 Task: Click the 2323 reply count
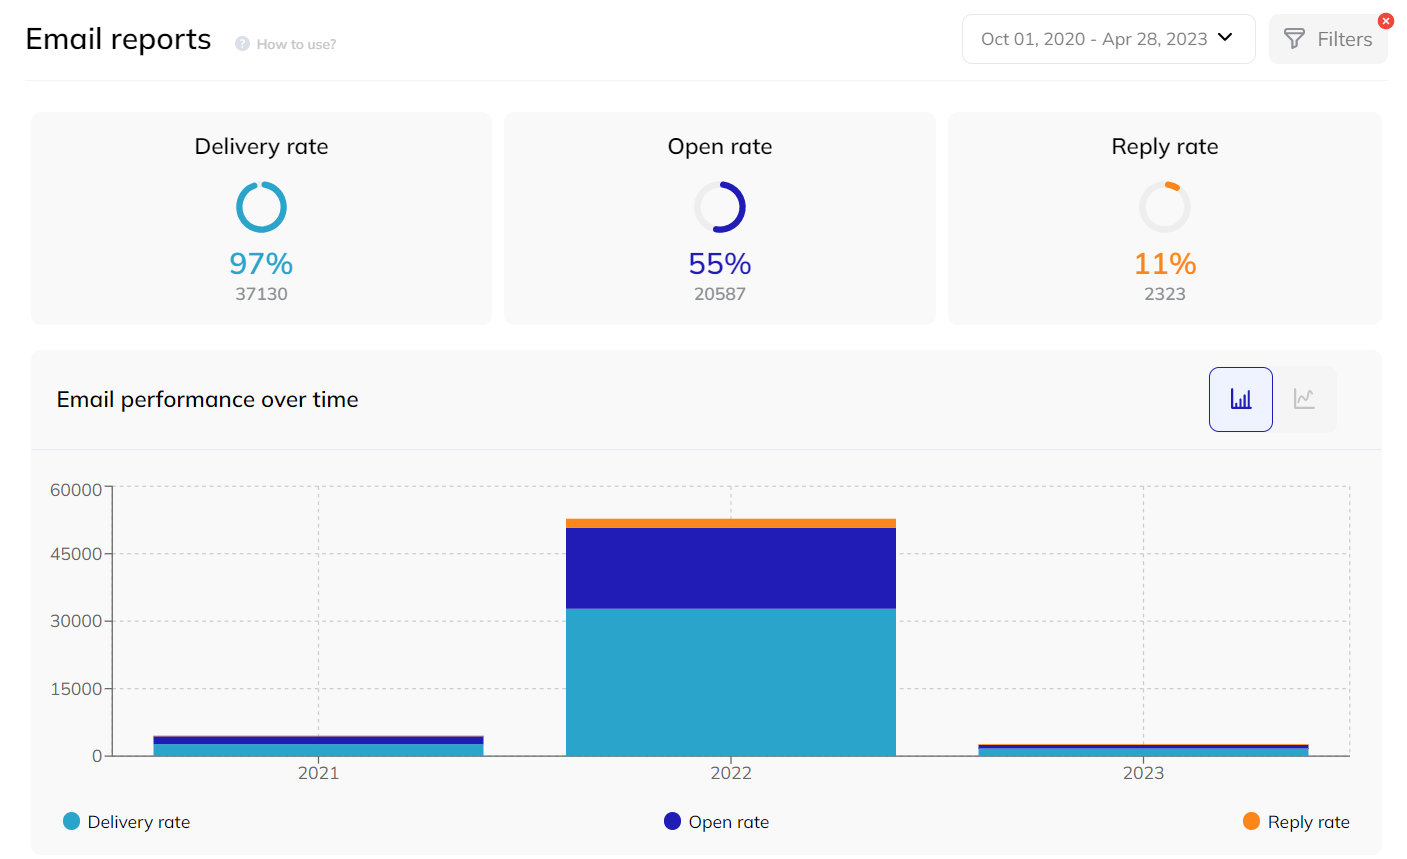1165,294
